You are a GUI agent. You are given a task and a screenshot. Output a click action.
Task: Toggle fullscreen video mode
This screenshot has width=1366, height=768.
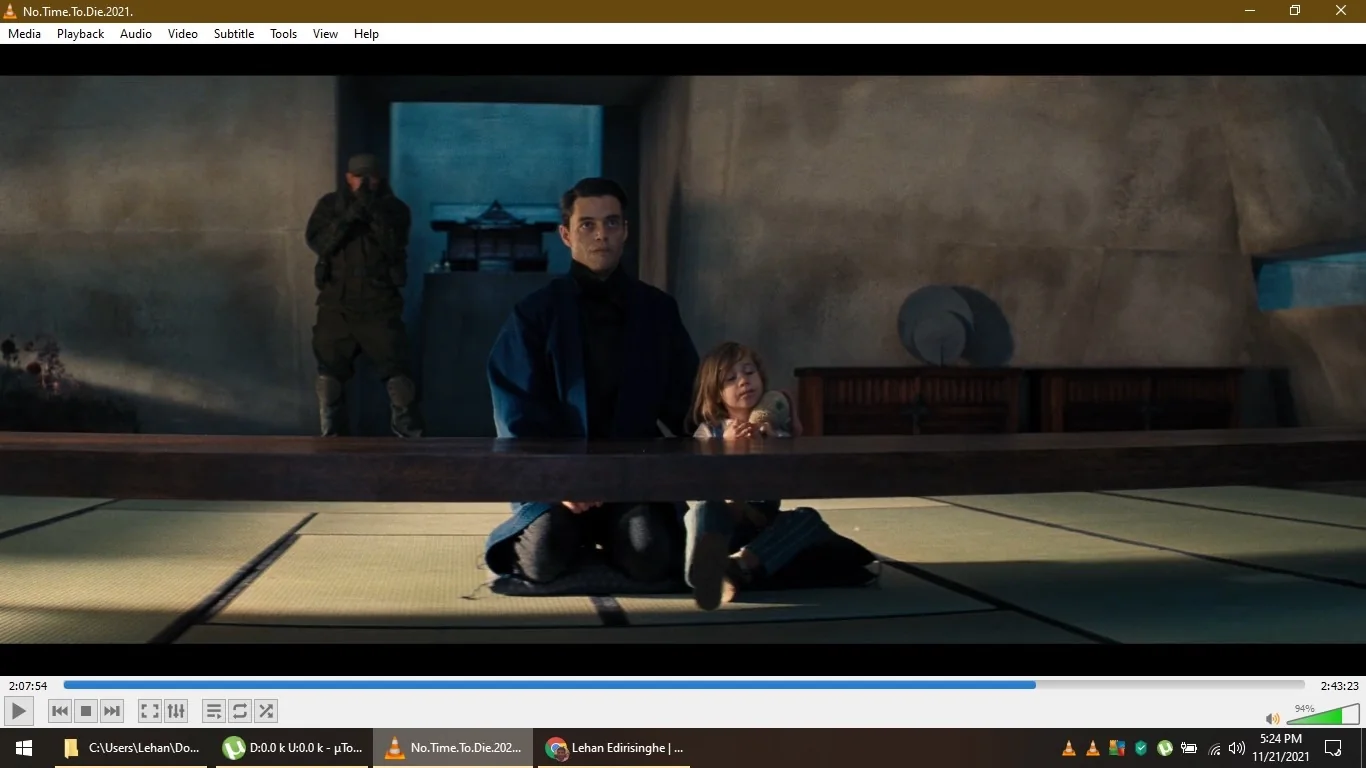click(150, 711)
